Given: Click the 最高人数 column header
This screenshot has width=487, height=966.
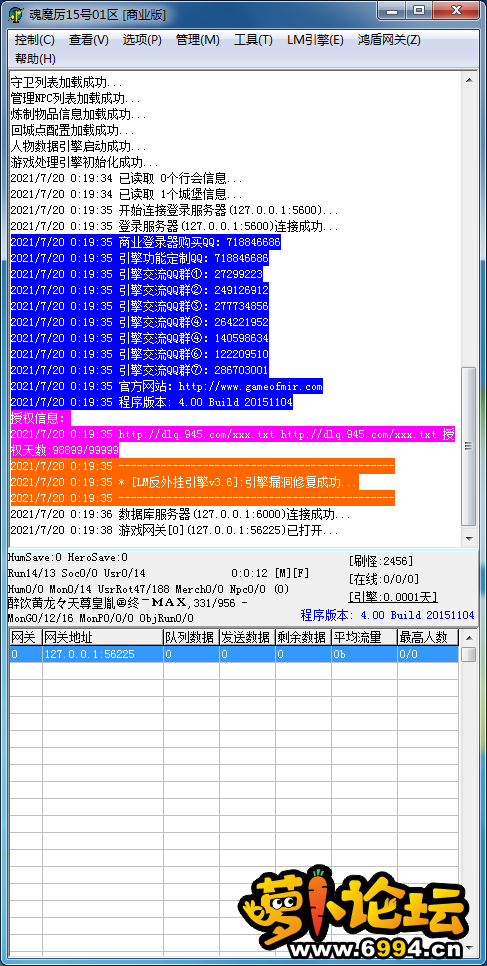Looking at the screenshot, I should (428, 637).
